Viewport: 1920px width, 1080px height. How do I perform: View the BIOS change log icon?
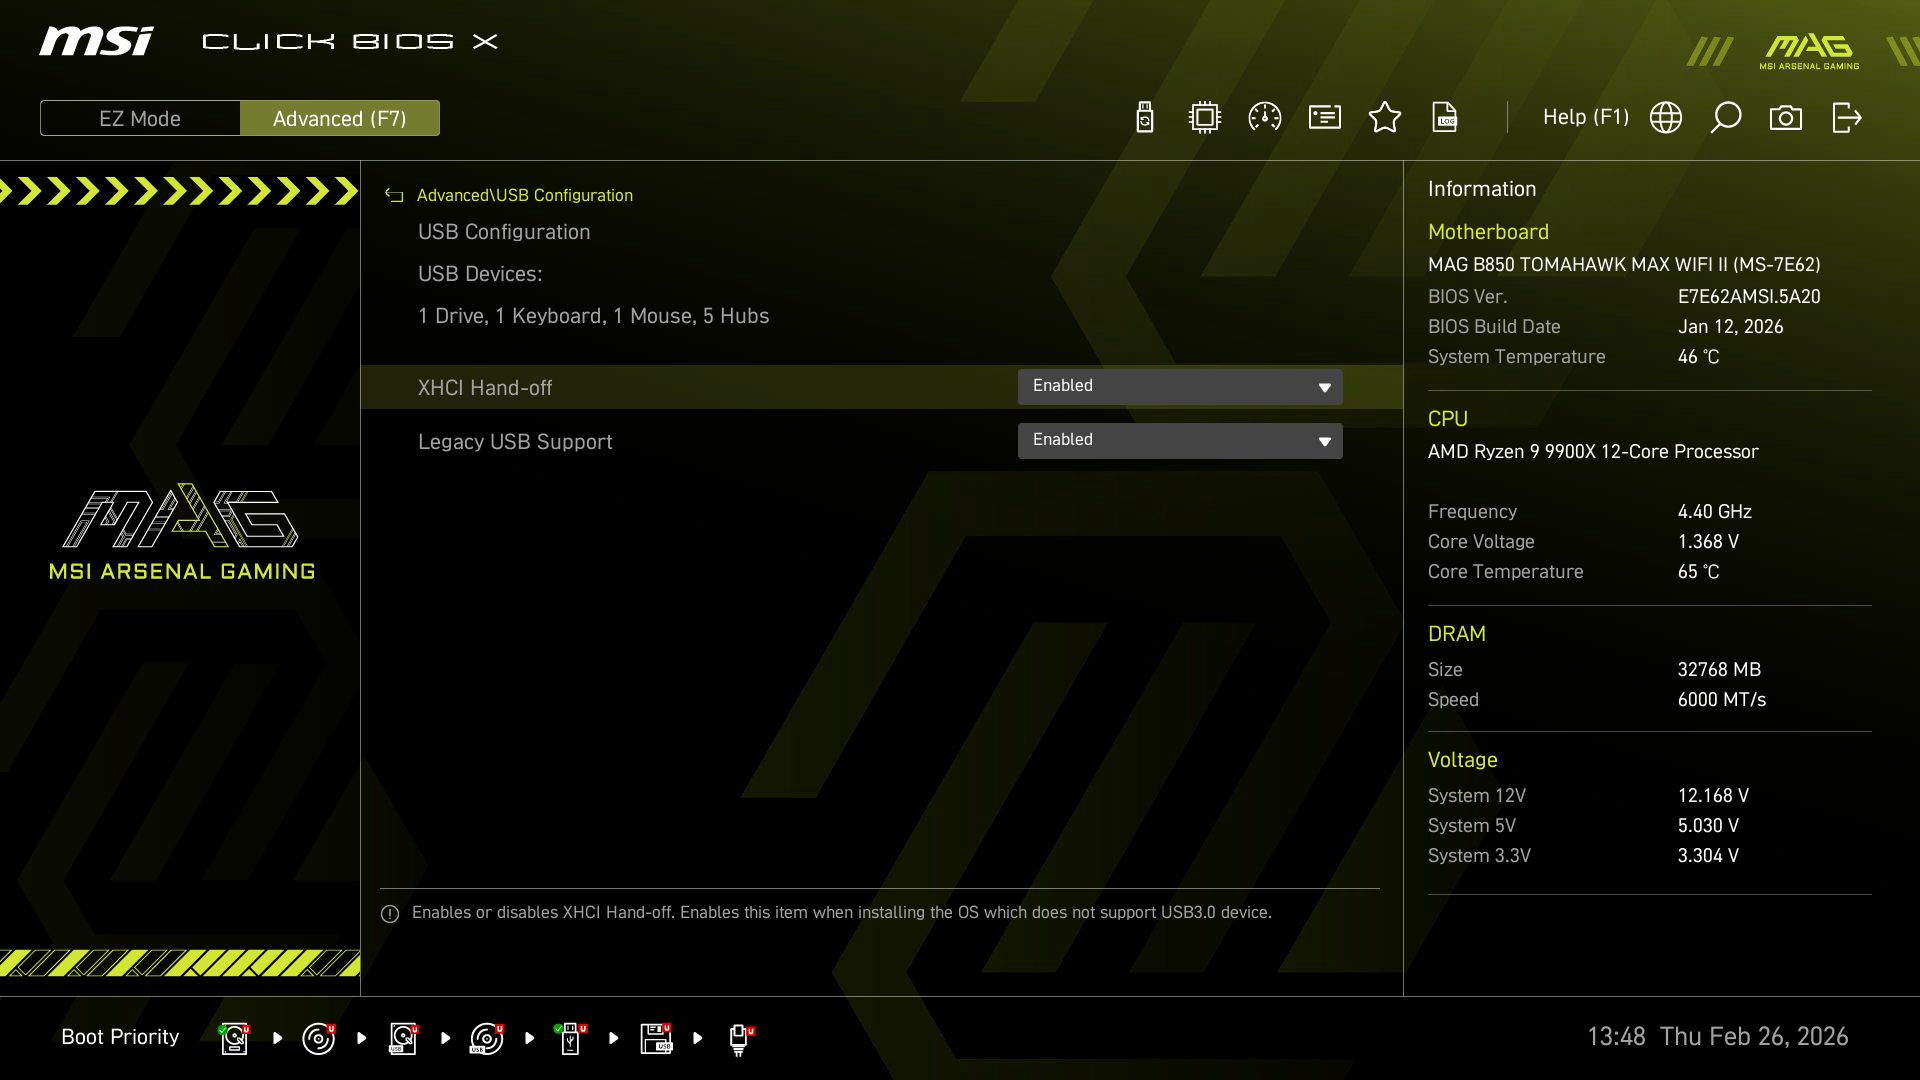(1445, 117)
